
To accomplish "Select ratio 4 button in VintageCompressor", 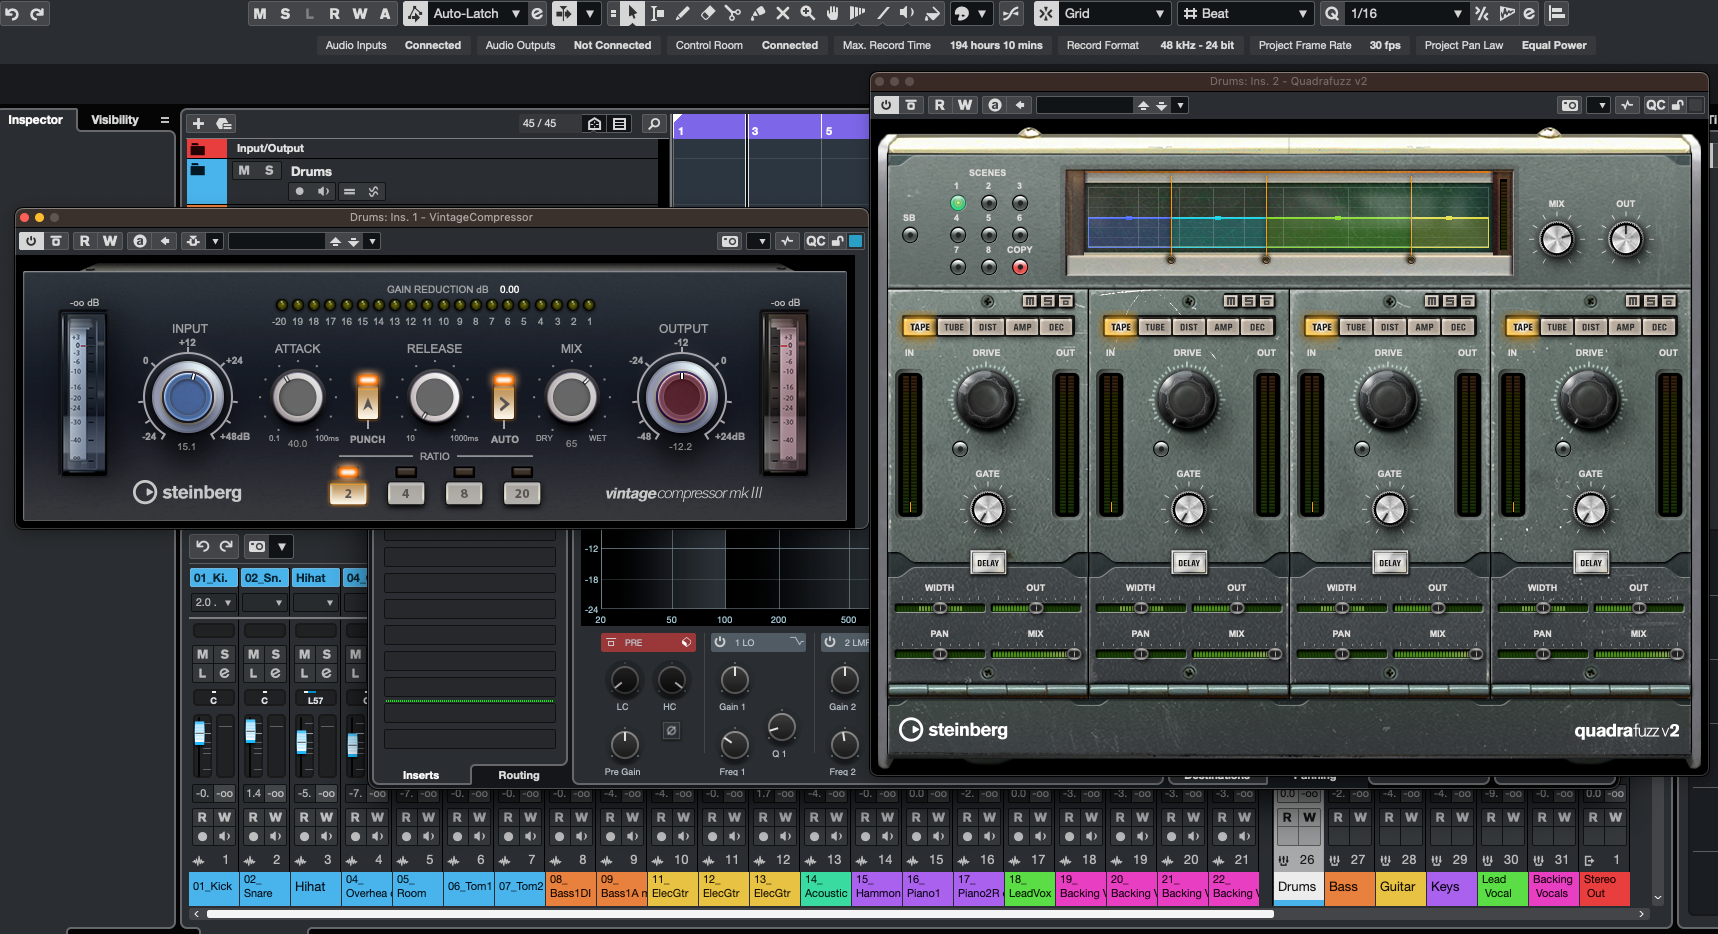I will pyautogui.click(x=405, y=493).
